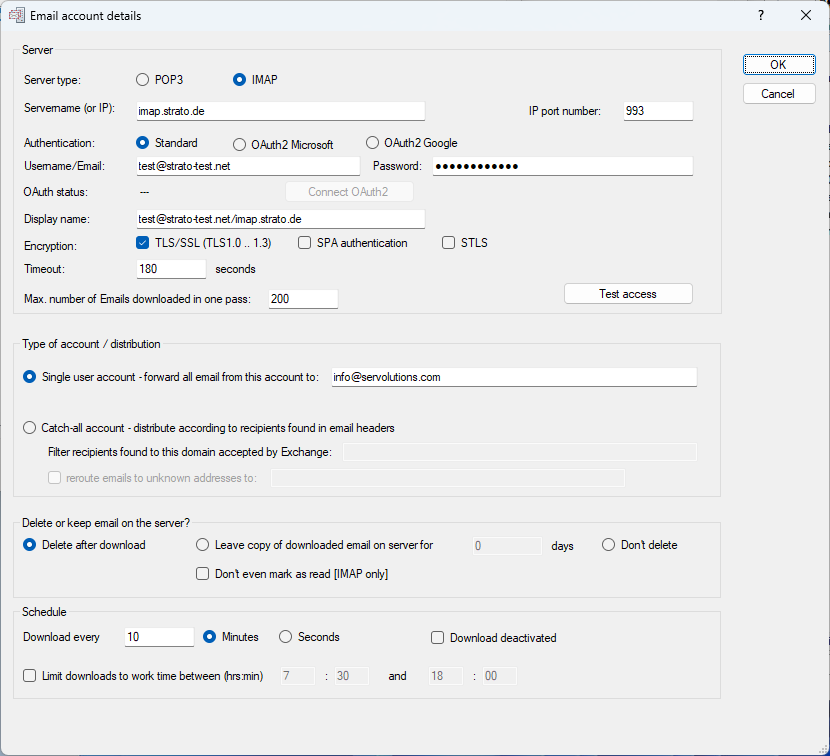Check the Download deactivated box
This screenshot has height=756, width=830.
pos(437,638)
